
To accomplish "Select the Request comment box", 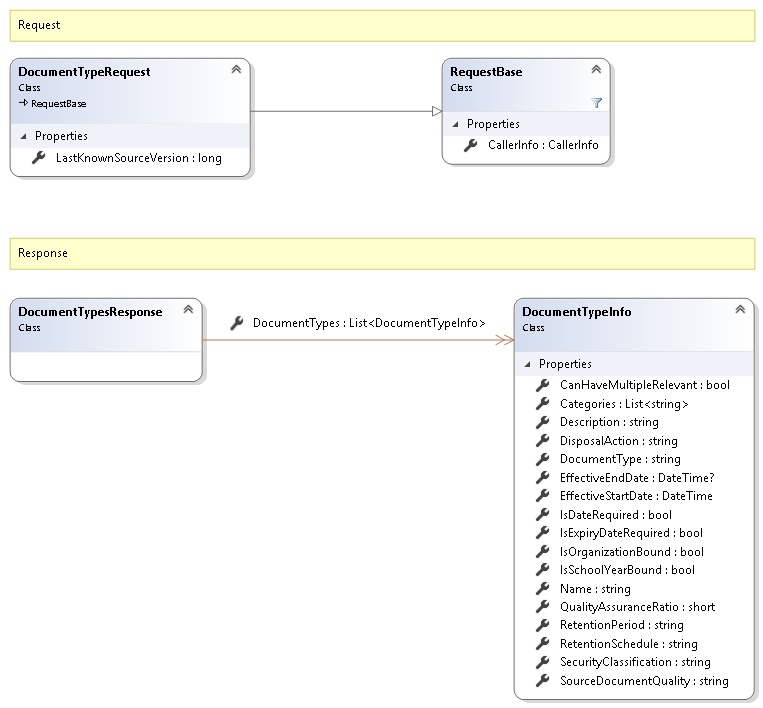I will click(382, 25).
